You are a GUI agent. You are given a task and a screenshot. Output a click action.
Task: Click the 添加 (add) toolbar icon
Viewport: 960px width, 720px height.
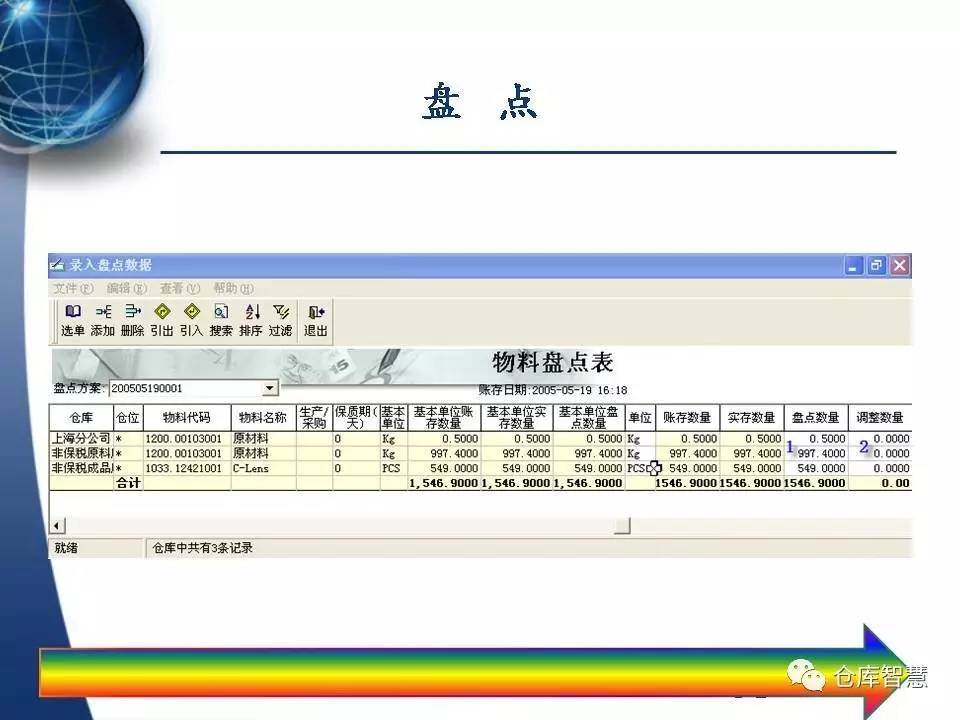tap(103, 319)
